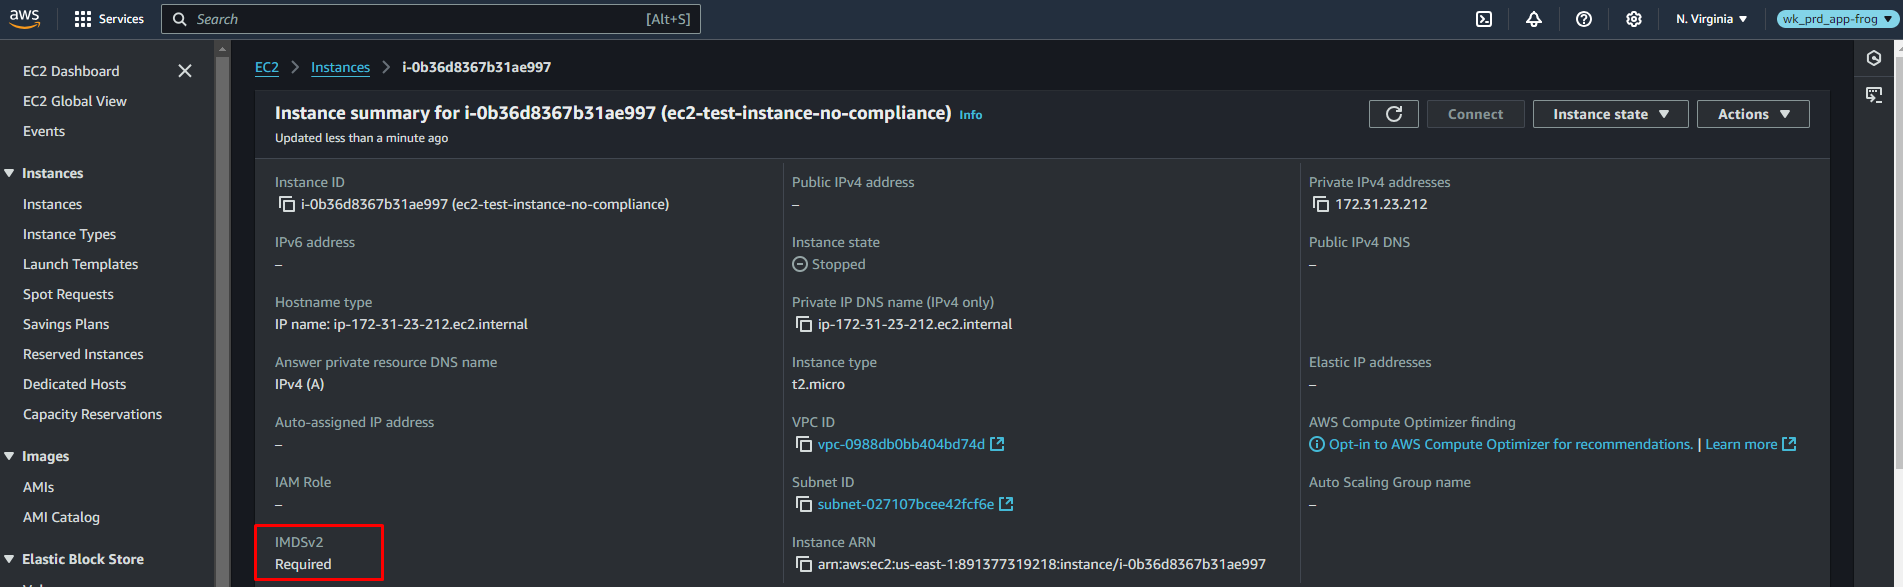1903x587 pixels.
Task: Open the N. Virginia region selector
Action: (x=1711, y=19)
